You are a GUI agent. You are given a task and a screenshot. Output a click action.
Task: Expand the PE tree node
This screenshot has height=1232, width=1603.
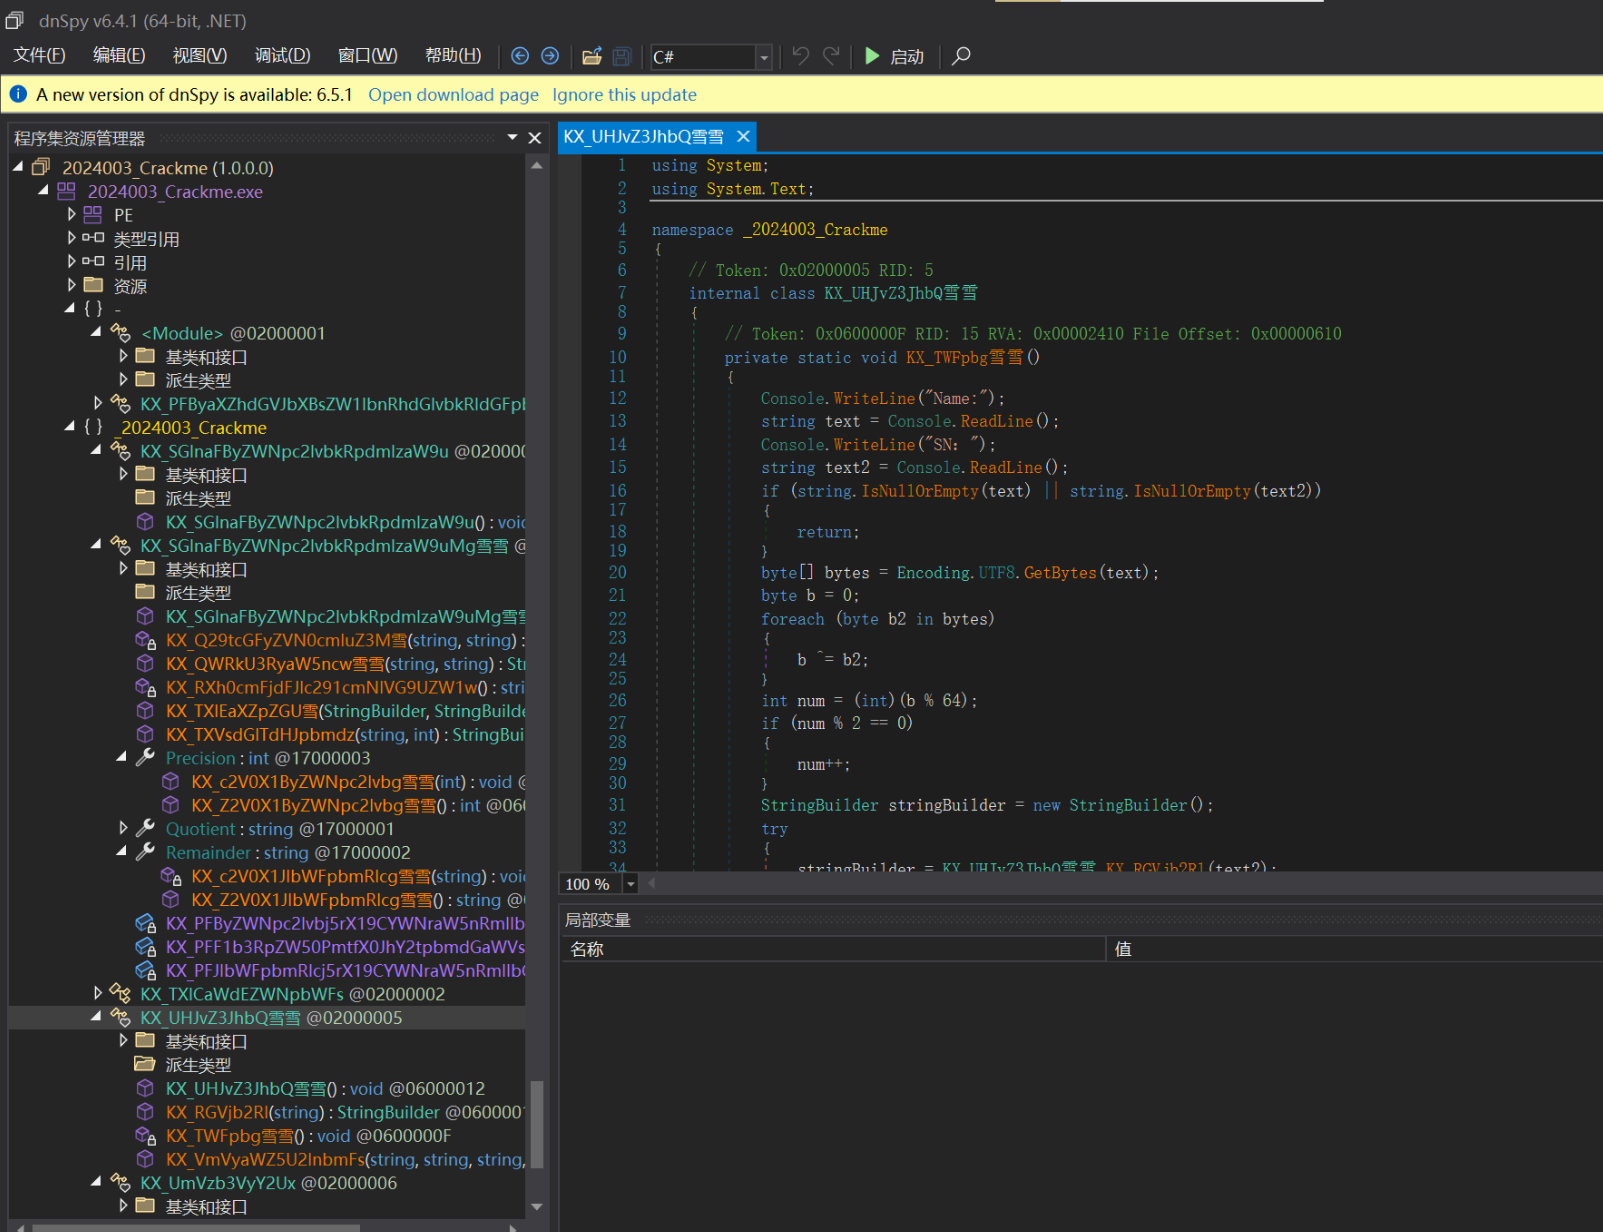pos(71,215)
